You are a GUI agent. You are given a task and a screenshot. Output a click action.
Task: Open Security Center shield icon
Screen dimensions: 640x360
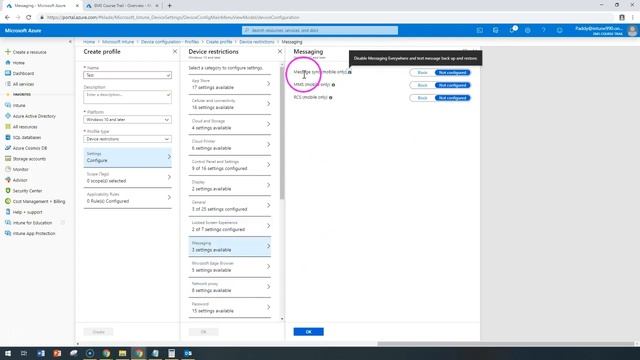(7, 191)
